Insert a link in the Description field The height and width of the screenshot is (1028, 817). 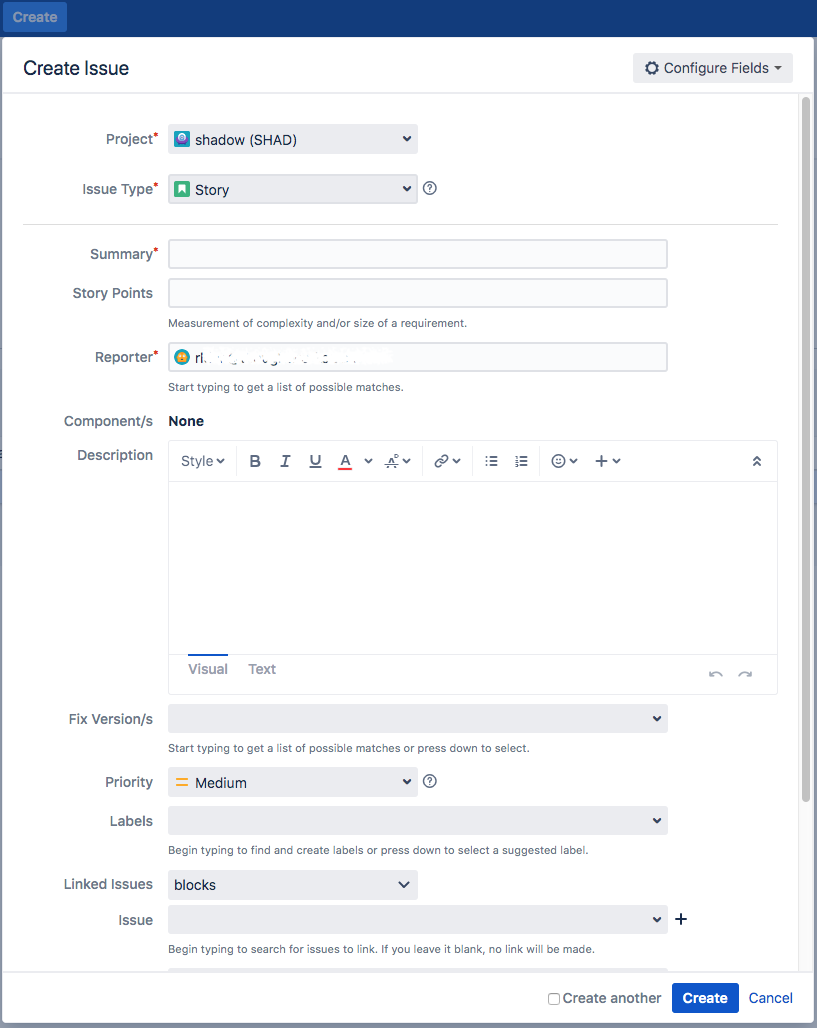click(442, 460)
